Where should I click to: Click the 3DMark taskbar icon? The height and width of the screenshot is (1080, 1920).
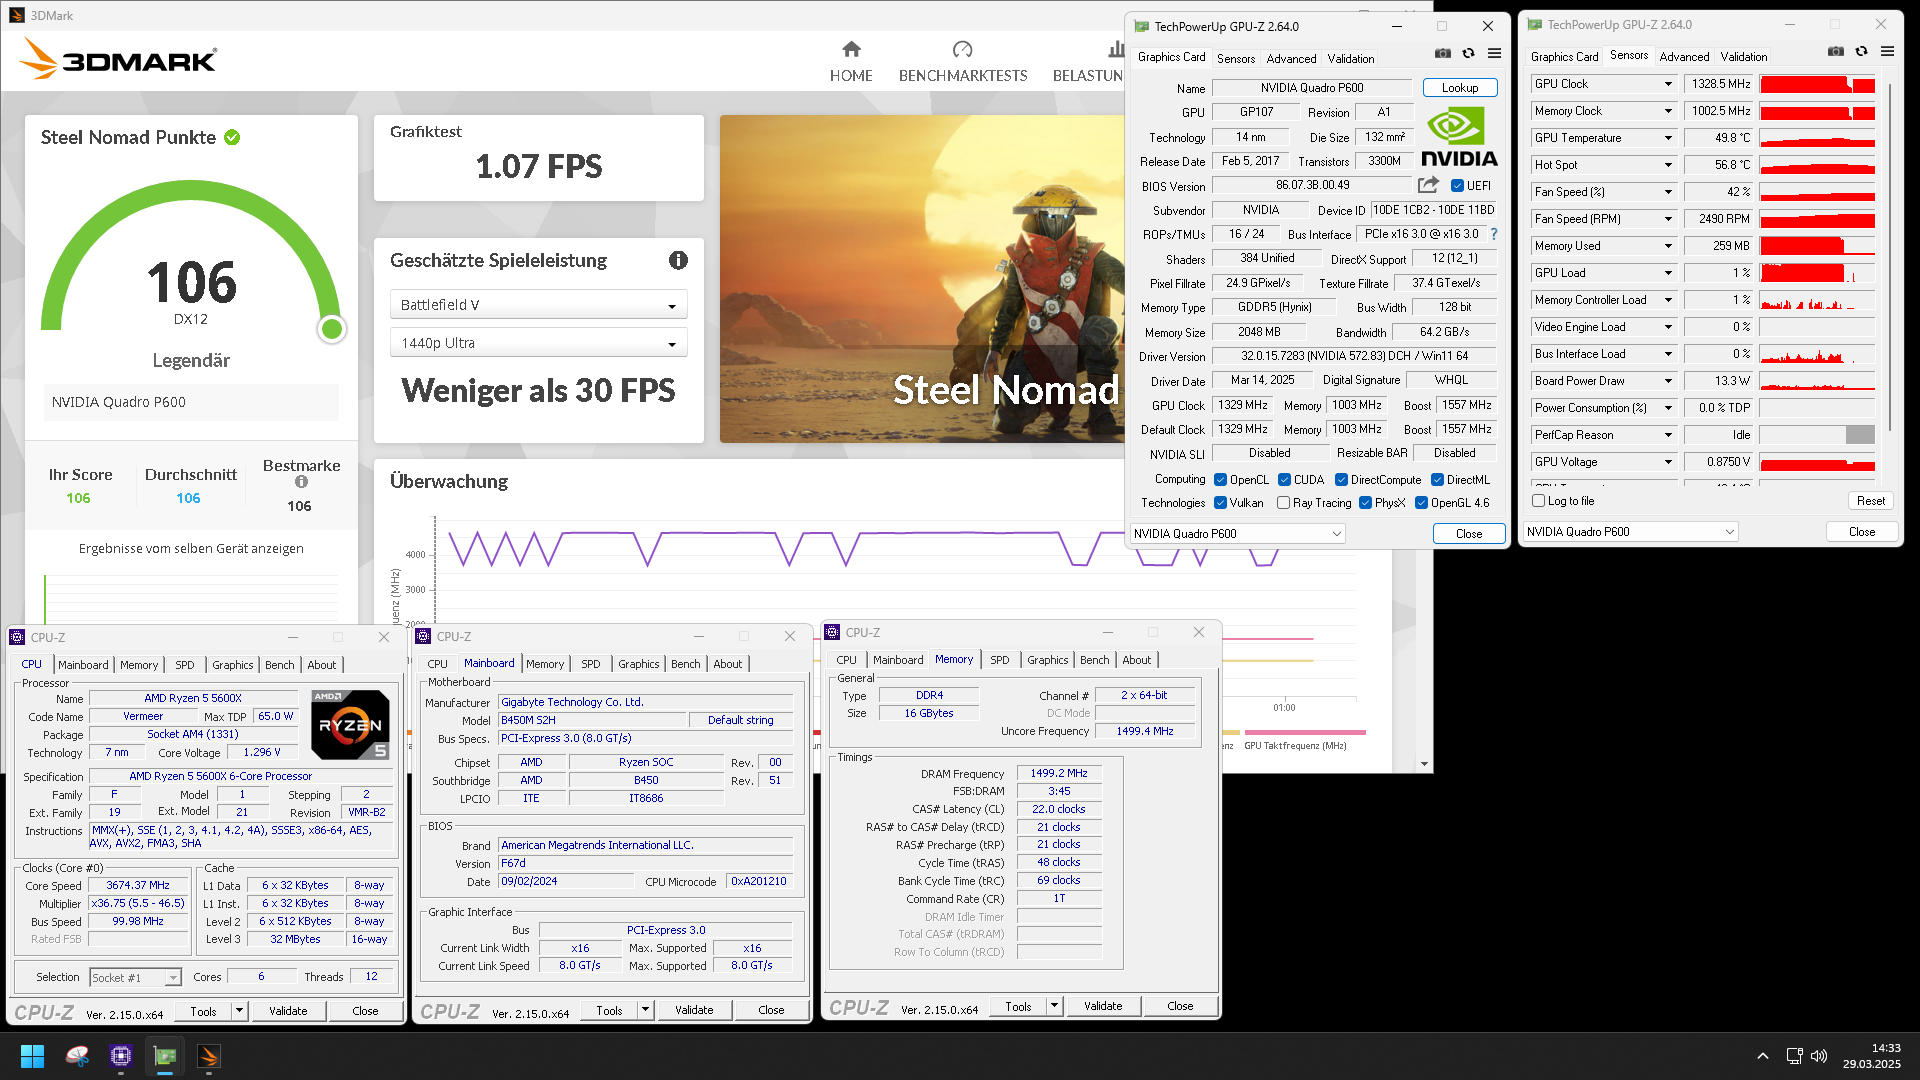tap(209, 1056)
